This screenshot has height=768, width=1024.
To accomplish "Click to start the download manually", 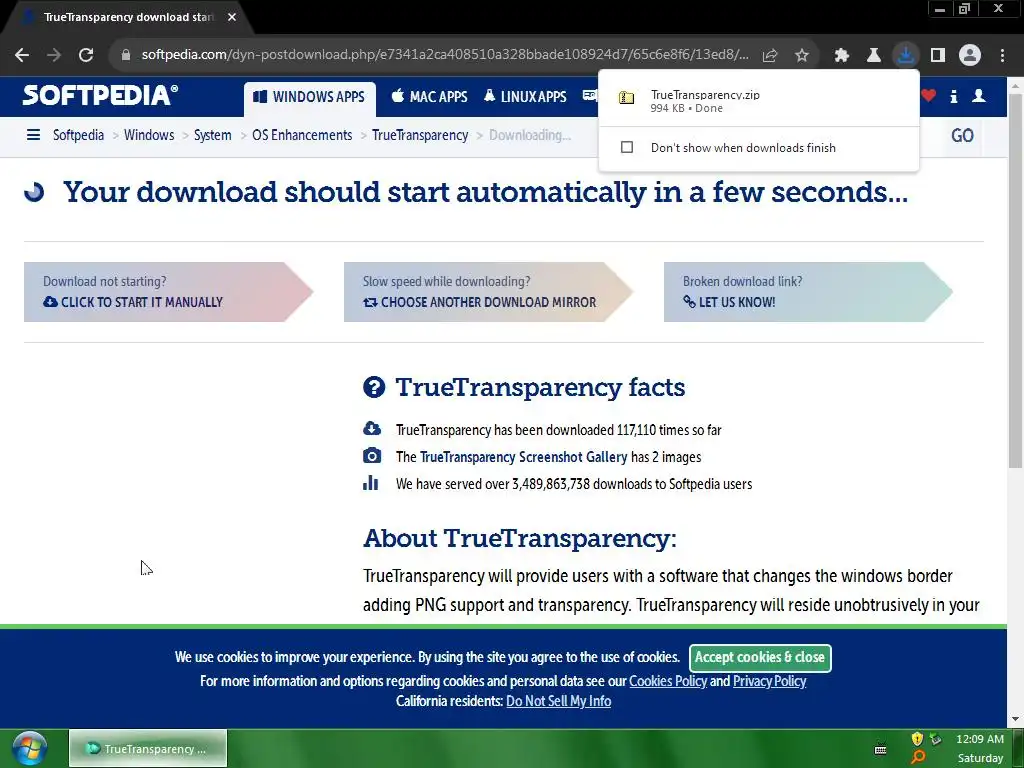I will [168, 292].
